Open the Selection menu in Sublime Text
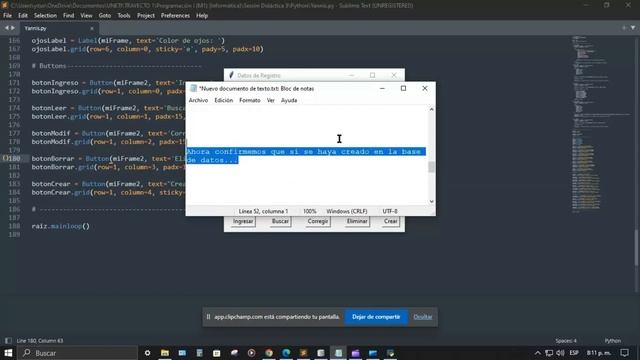This screenshot has width=640, height=360. pyautogui.click(x=45, y=16)
